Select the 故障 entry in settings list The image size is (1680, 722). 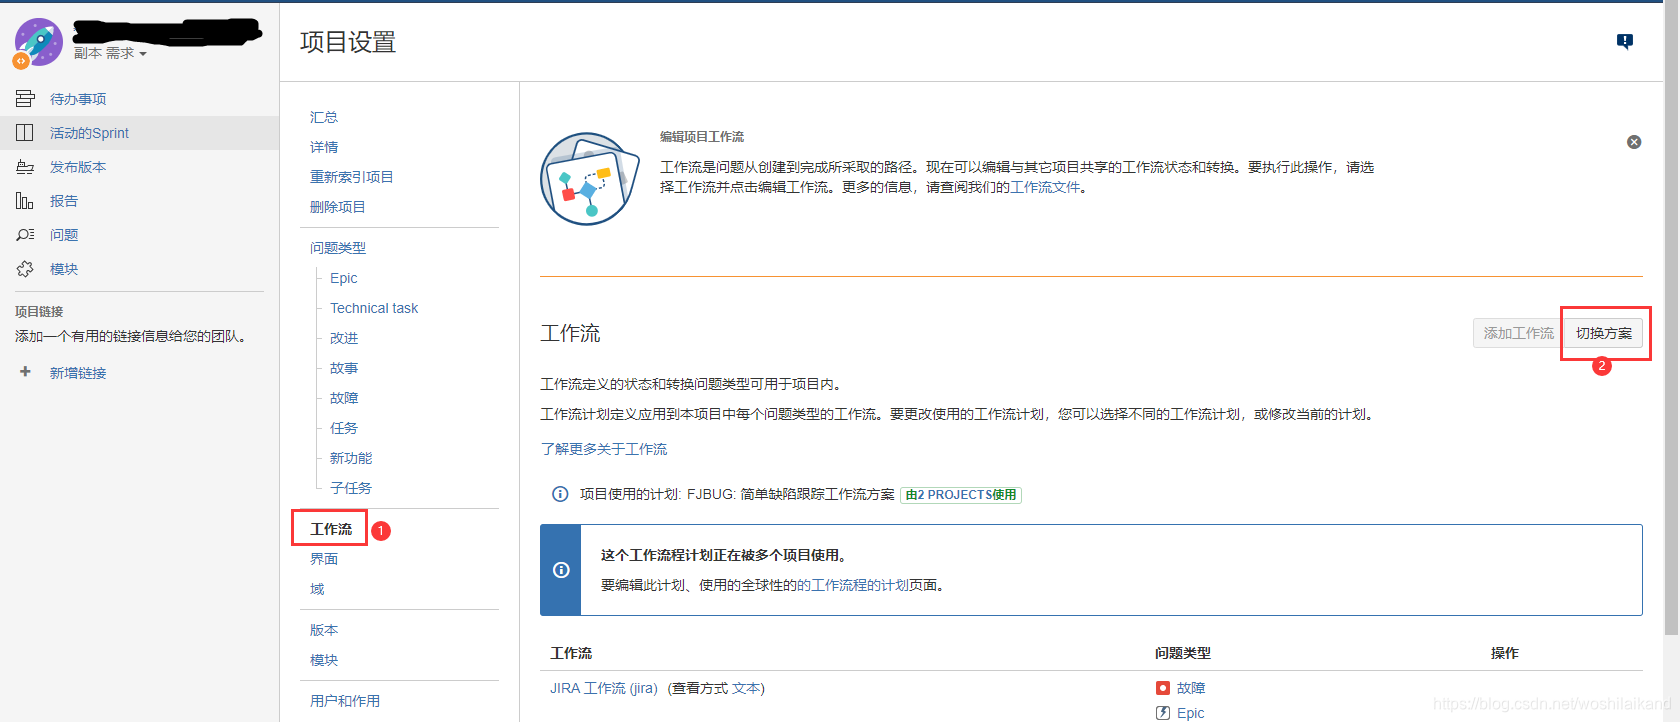pos(344,398)
